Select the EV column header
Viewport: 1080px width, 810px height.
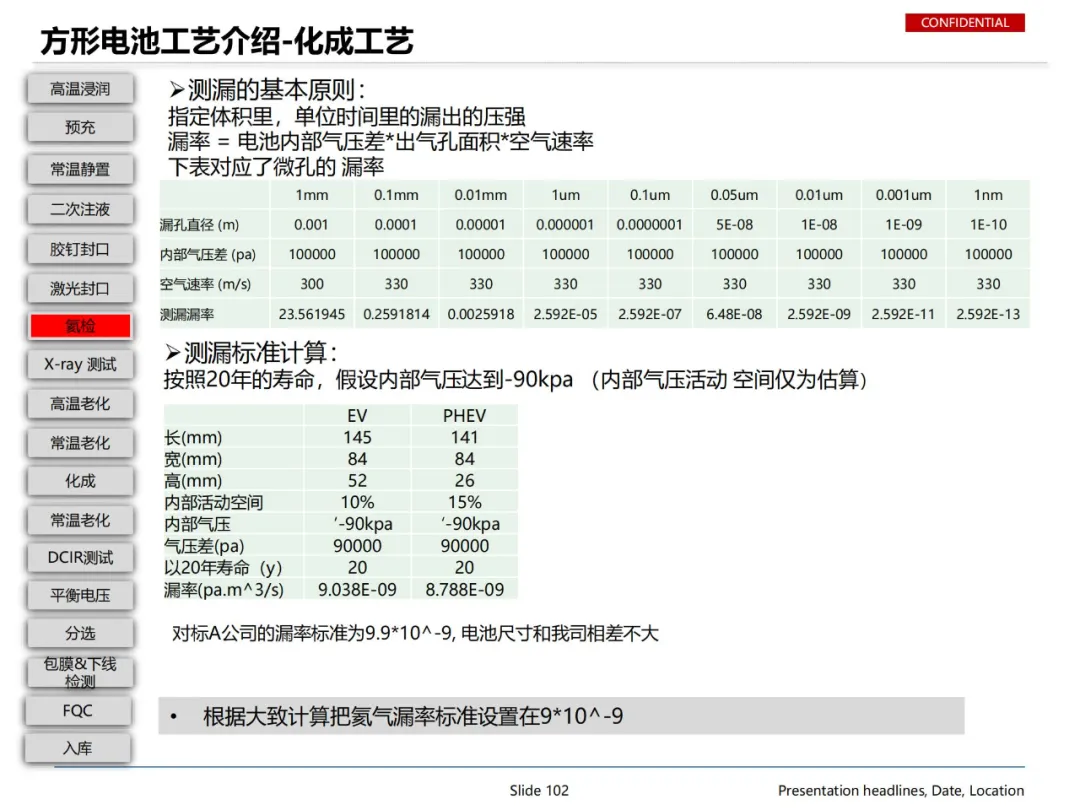tap(357, 415)
